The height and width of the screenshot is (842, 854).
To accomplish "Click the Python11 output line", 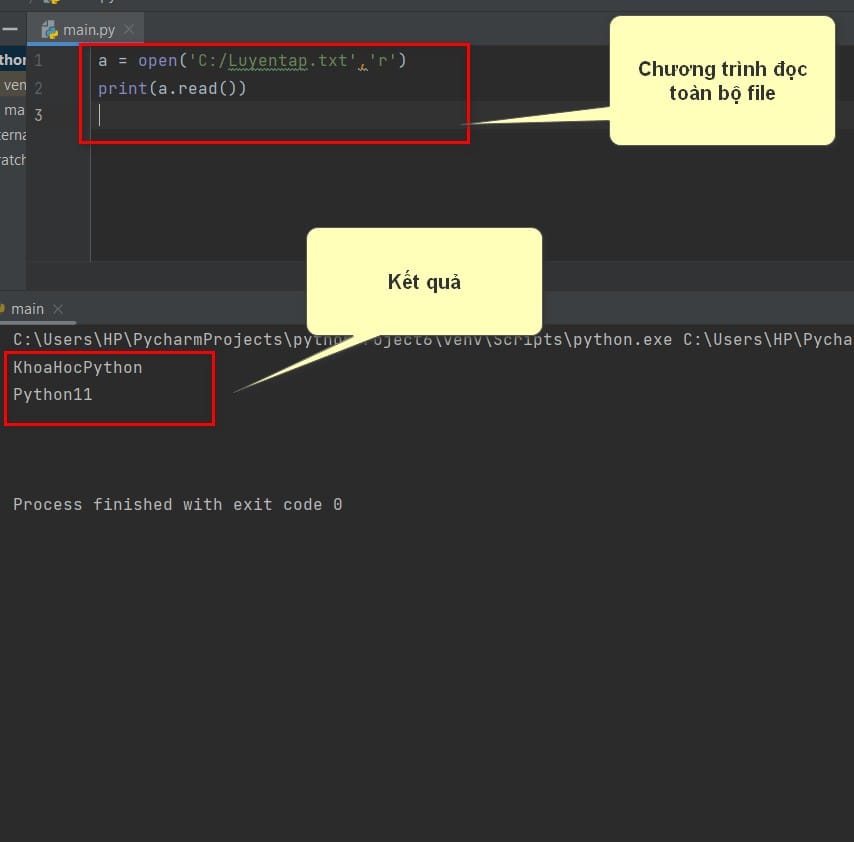I will click(x=53, y=395).
